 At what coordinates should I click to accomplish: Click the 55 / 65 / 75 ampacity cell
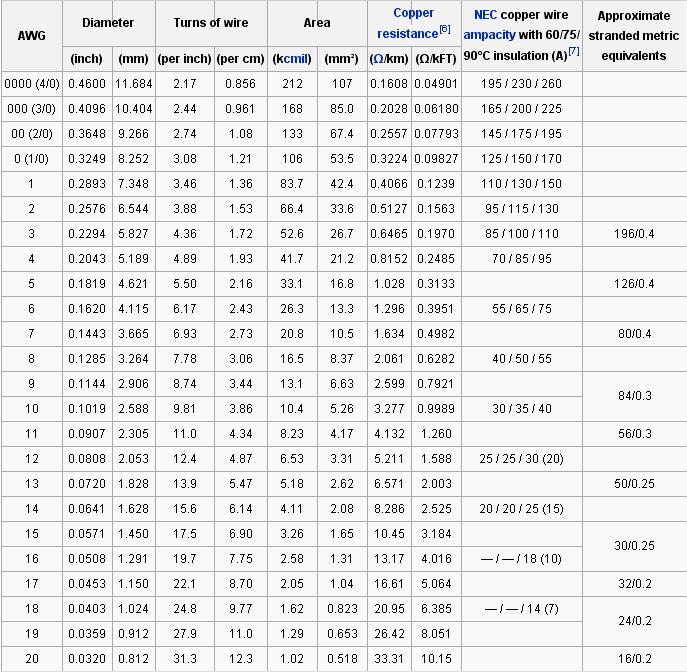521,308
